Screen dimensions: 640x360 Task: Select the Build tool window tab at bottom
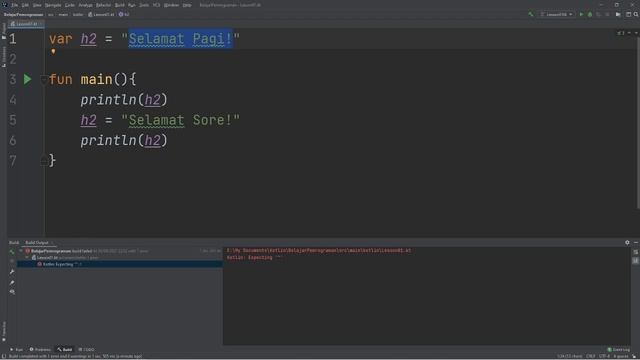(65, 349)
